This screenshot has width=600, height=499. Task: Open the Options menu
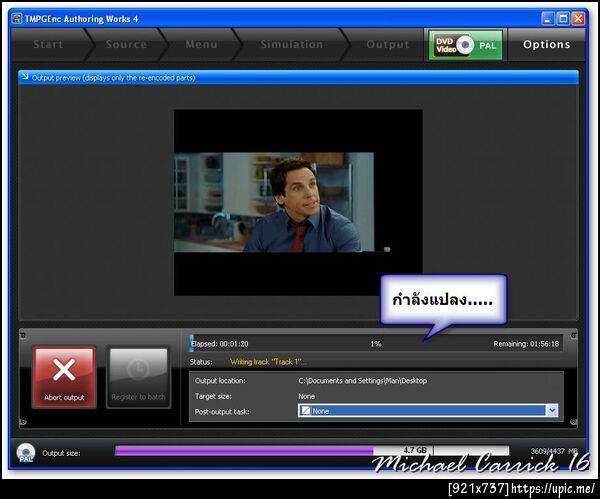coord(546,44)
